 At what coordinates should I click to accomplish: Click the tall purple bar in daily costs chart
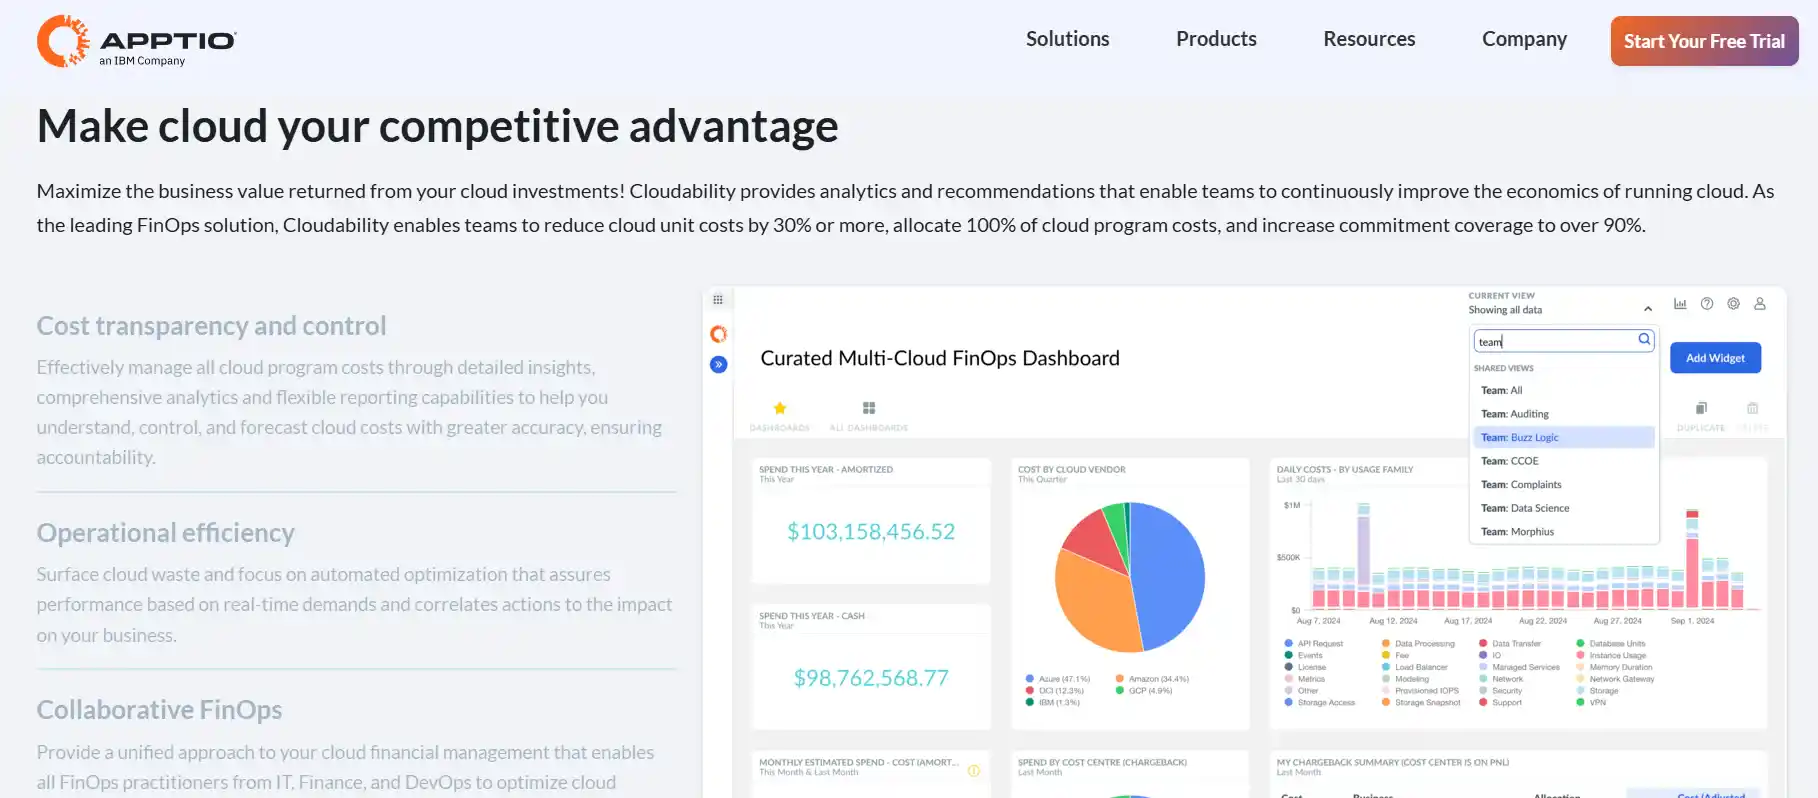click(x=1363, y=550)
